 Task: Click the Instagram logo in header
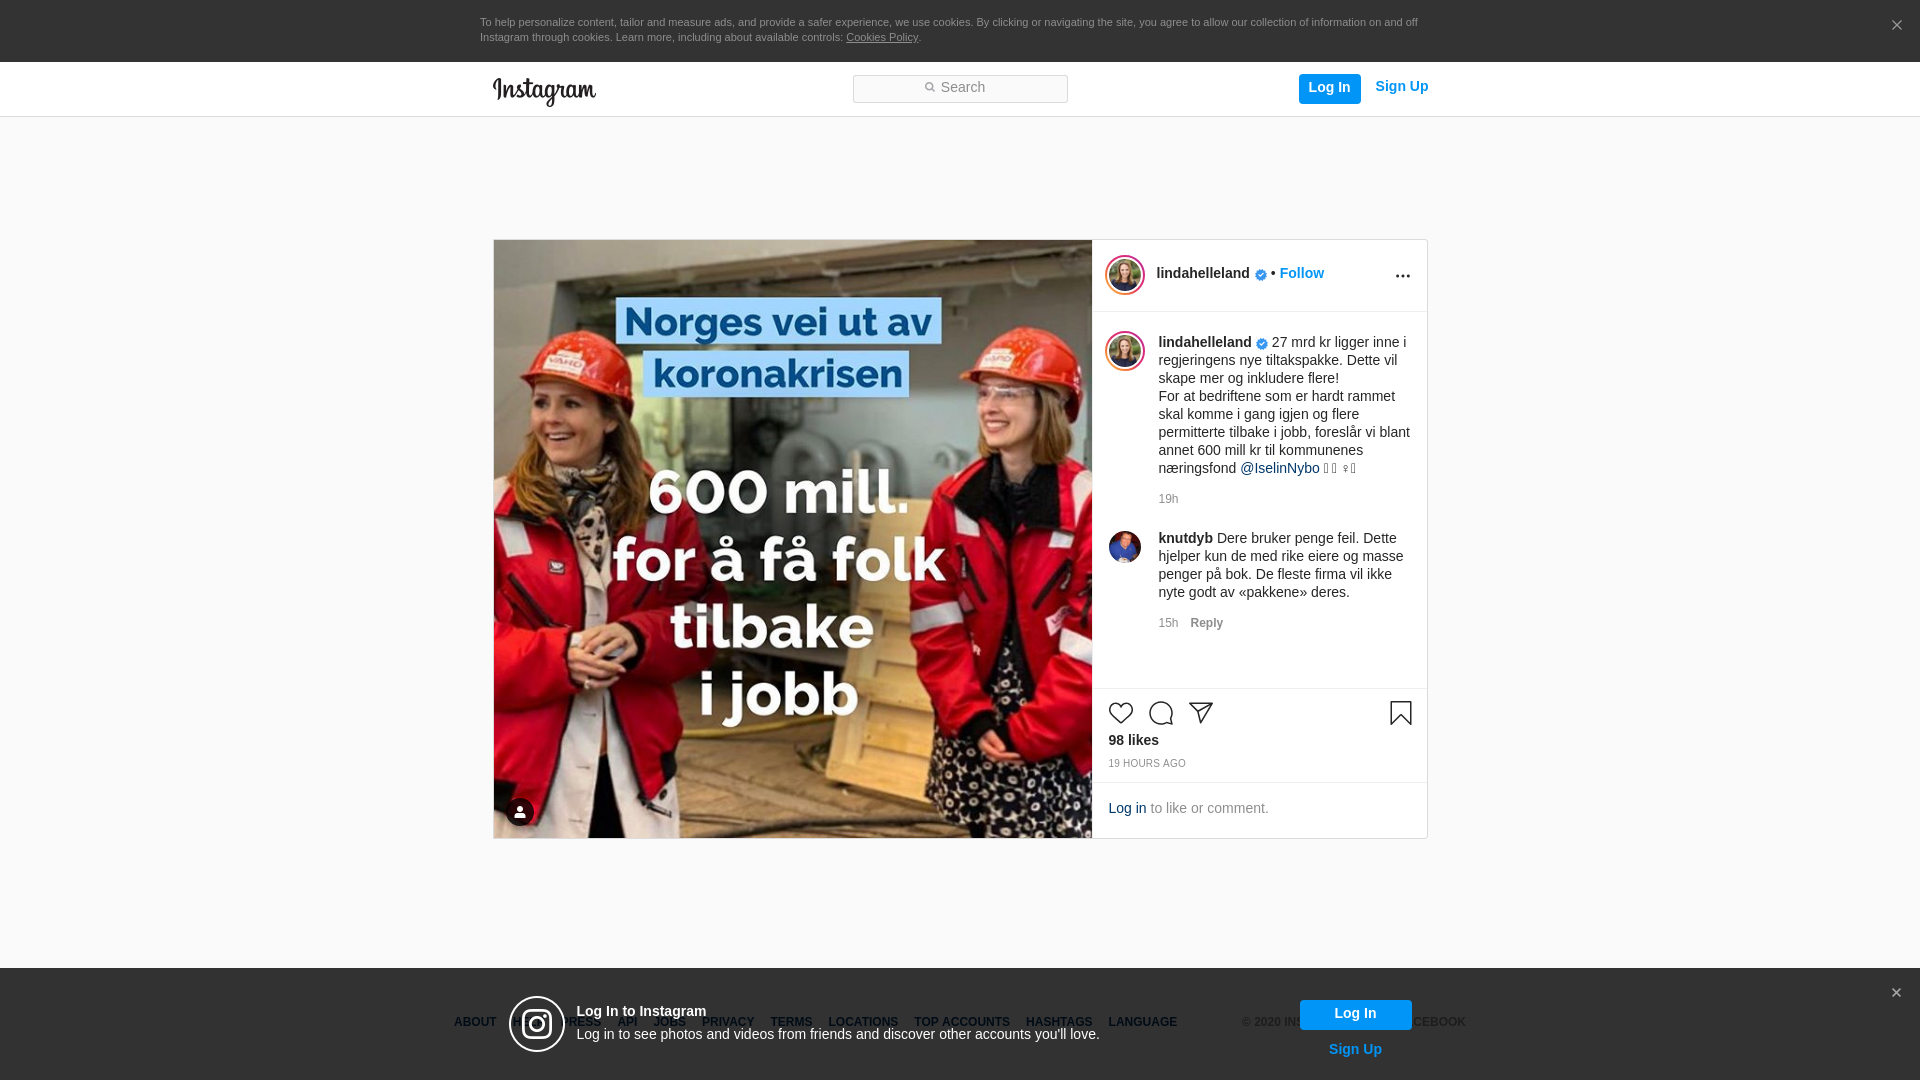pos(544,91)
